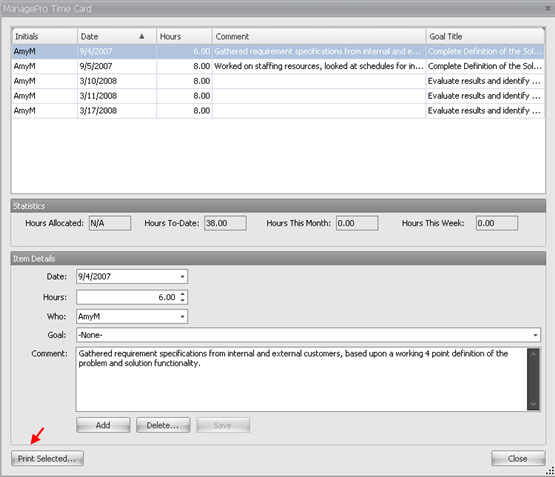Expand the Goal dropdown set to -None-
The height and width of the screenshot is (477, 555).
click(x=535, y=335)
